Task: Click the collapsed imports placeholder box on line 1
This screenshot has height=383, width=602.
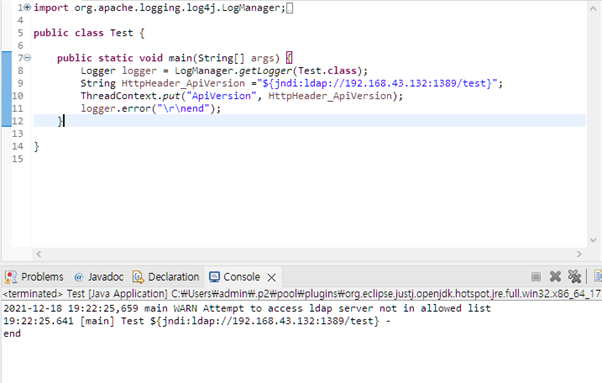Action: (x=290, y=8)
